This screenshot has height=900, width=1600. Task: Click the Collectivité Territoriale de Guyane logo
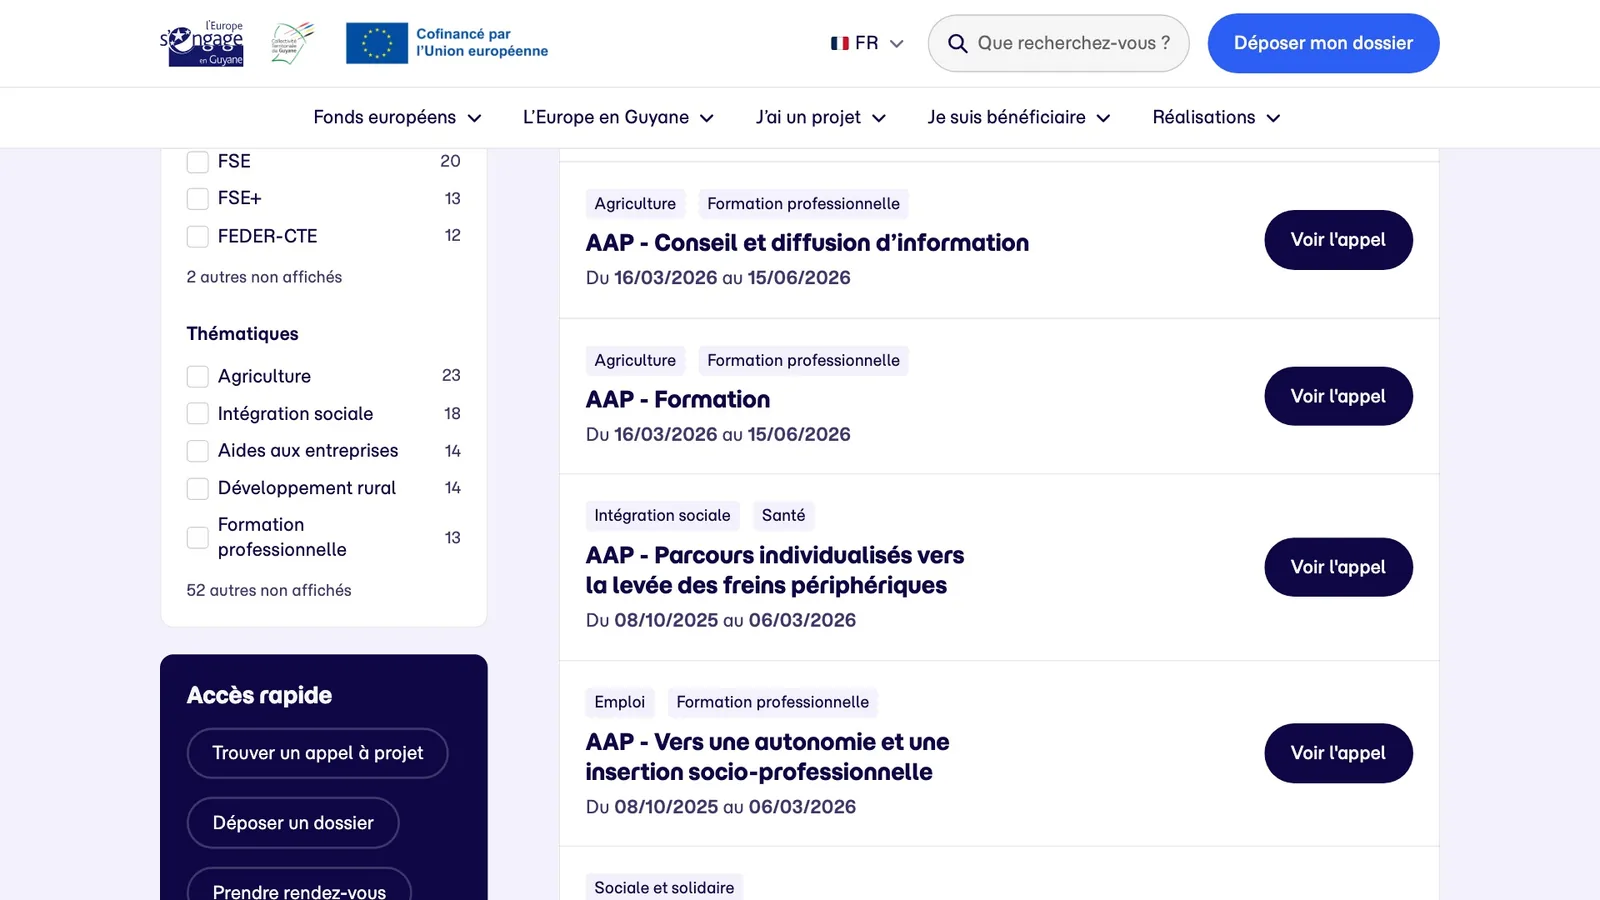(292, 43)
